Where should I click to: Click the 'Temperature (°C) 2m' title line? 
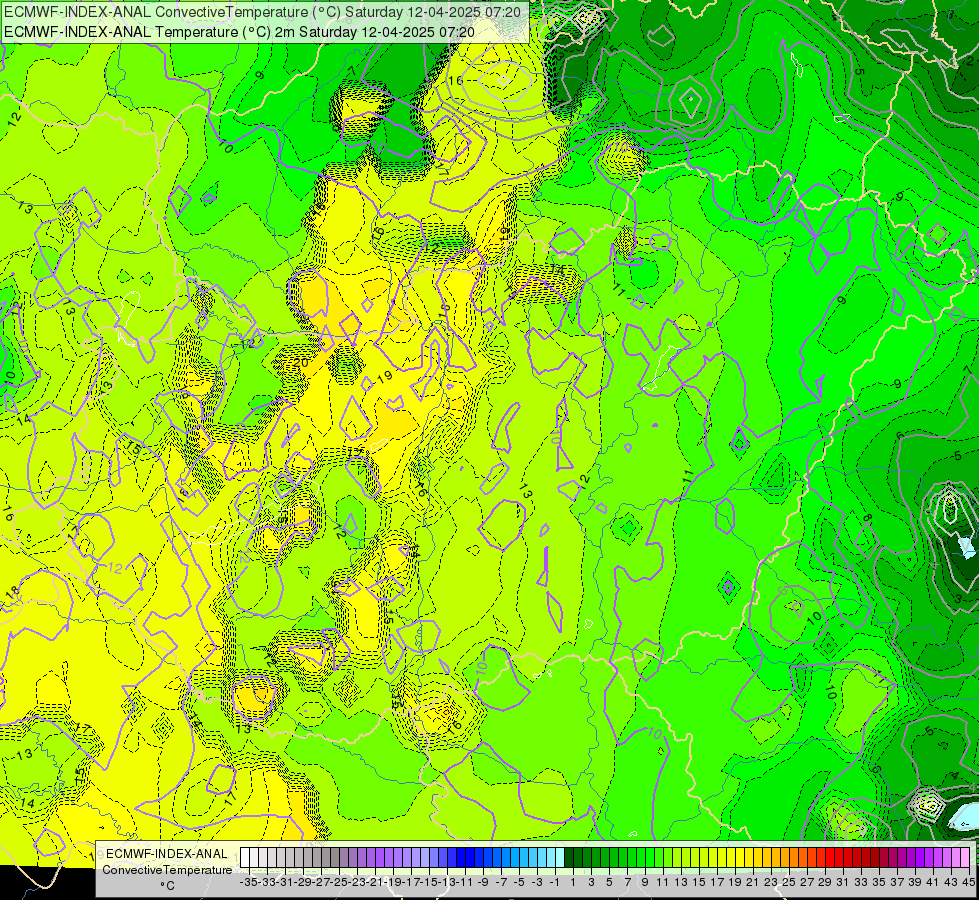[x=239, y=32]
